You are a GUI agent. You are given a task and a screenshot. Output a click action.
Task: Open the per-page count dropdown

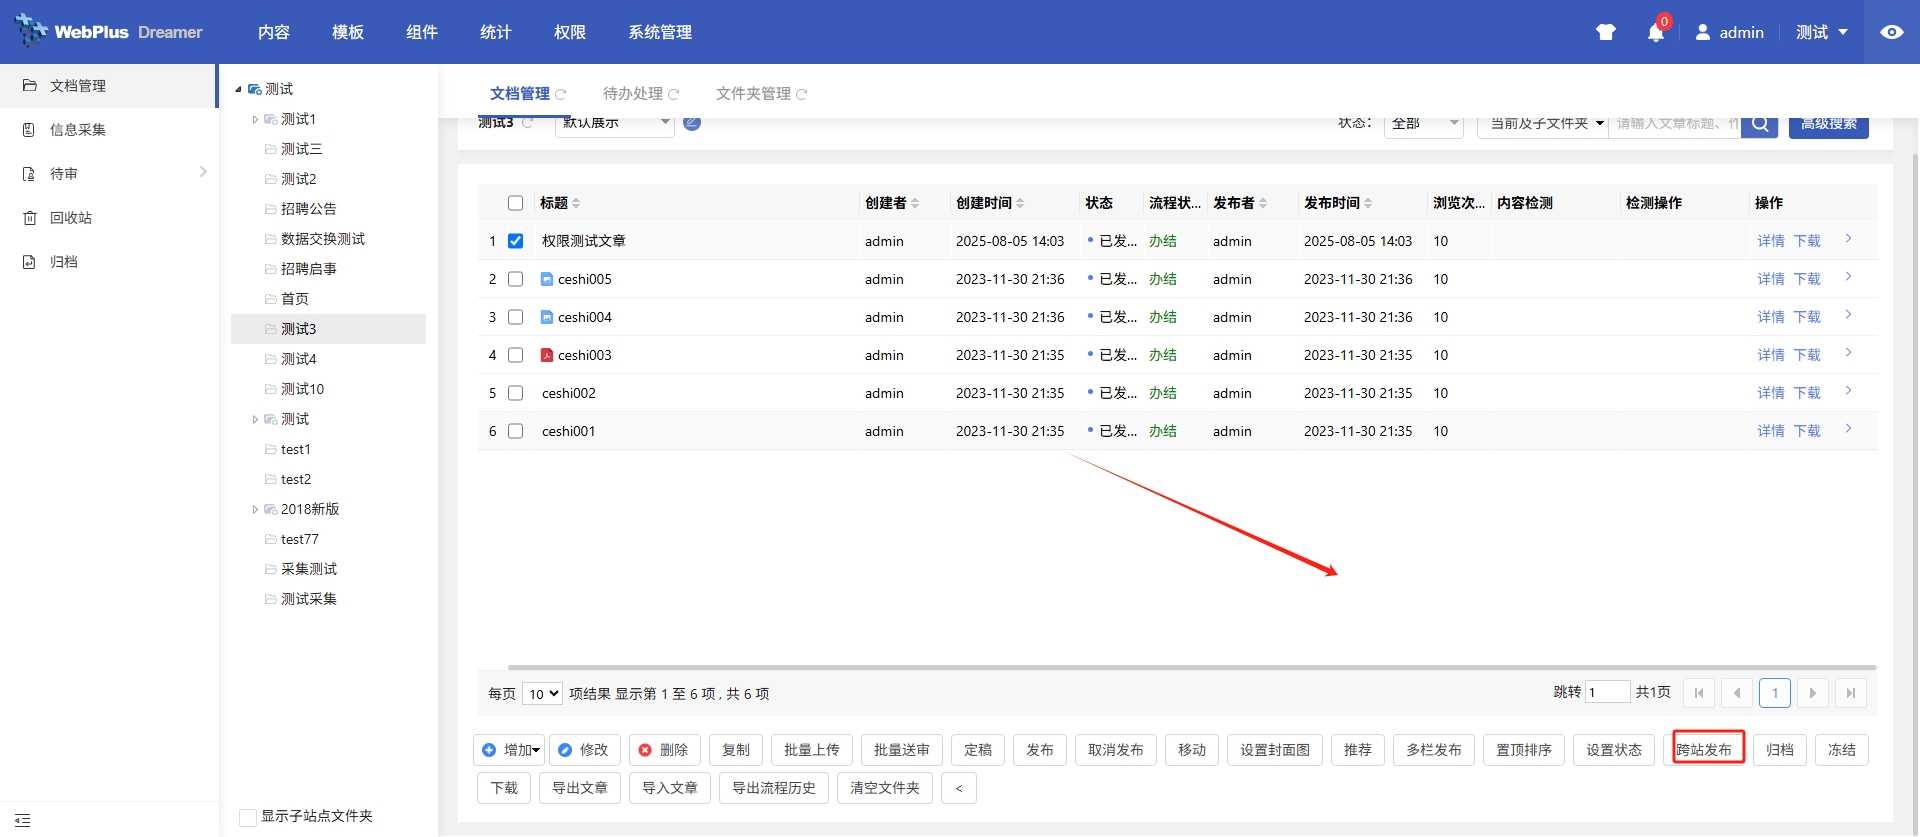[542, 694]
